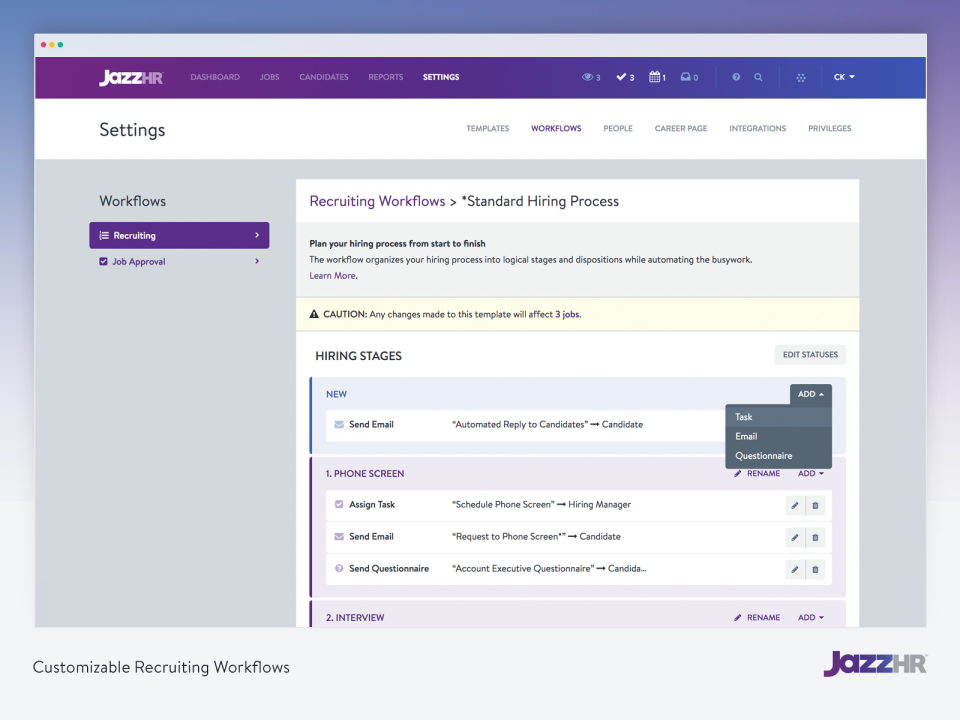Click the apps grid icon in navbar
The image size is (960, 720).
point(801,77)
